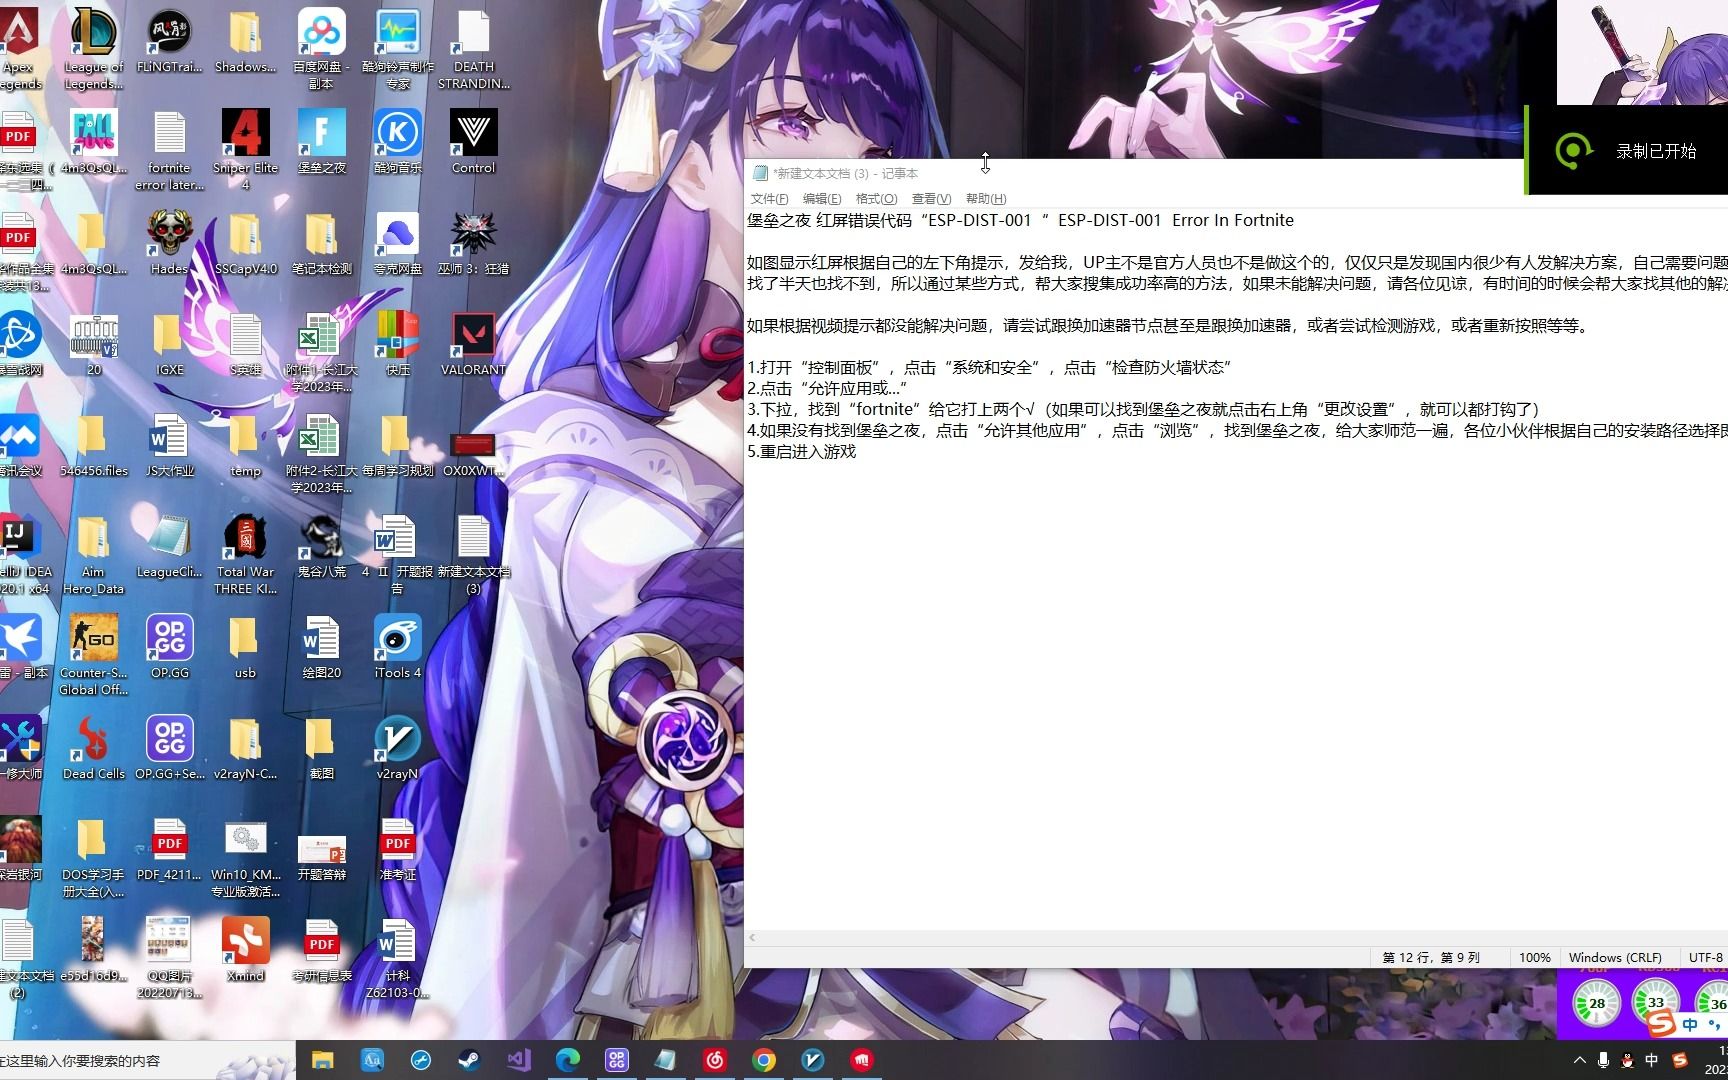Open File Explorer from the taskbar

[322, 1060]
